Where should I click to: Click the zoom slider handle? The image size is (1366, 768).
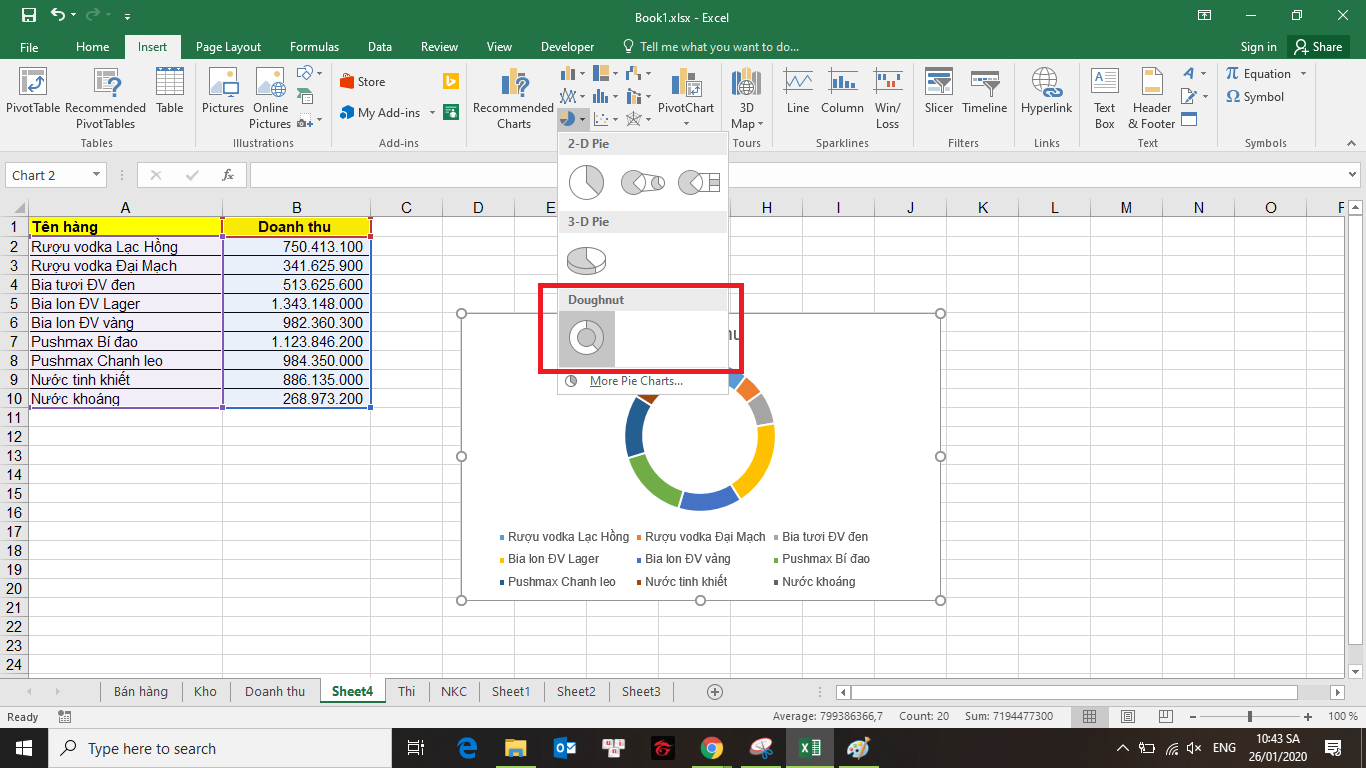(x=1250, y=717)
